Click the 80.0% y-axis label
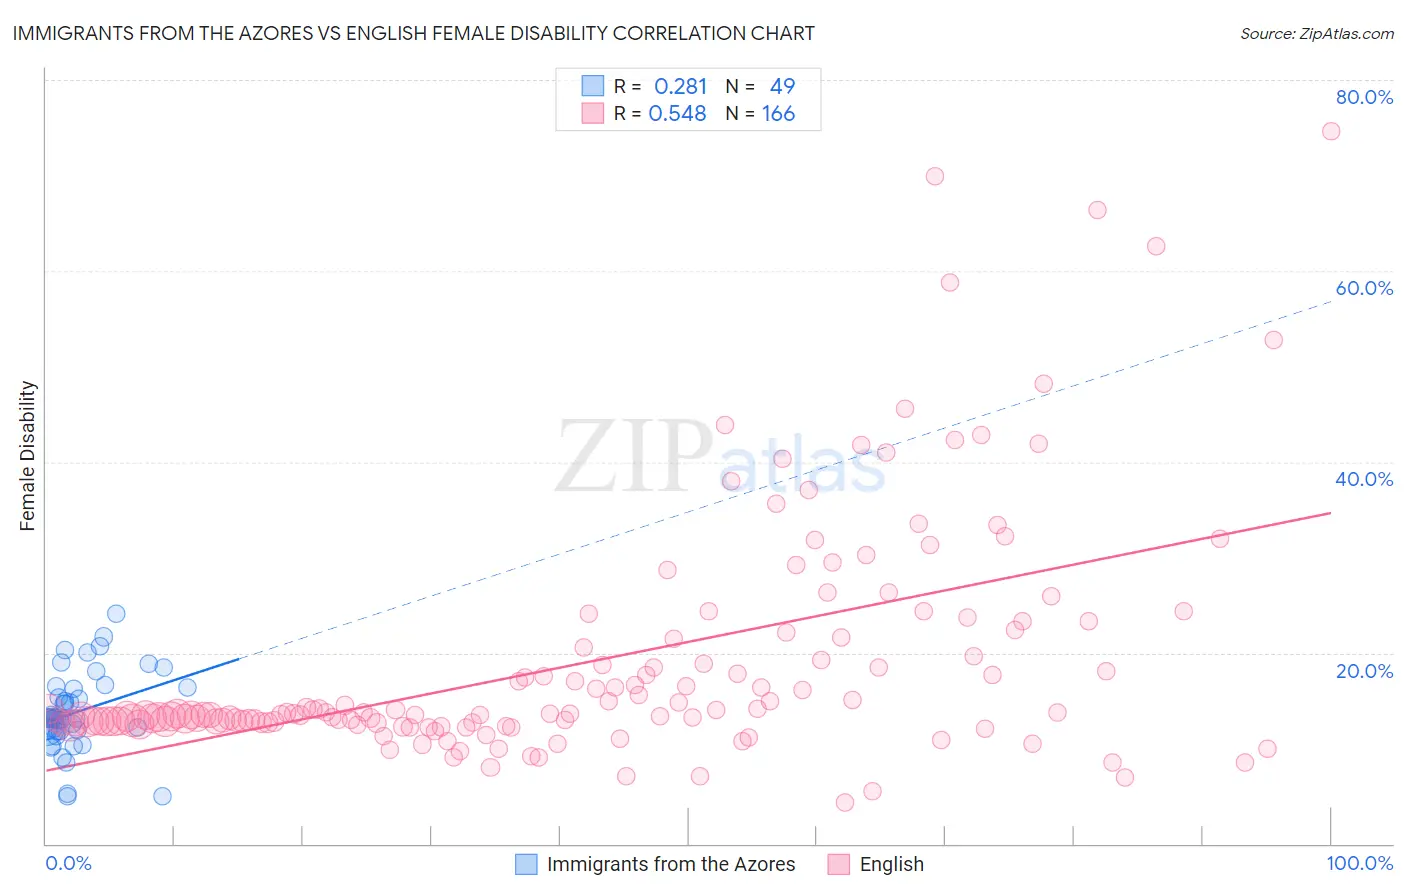This screenshot has height=892, width=1406. [1364, 97]
